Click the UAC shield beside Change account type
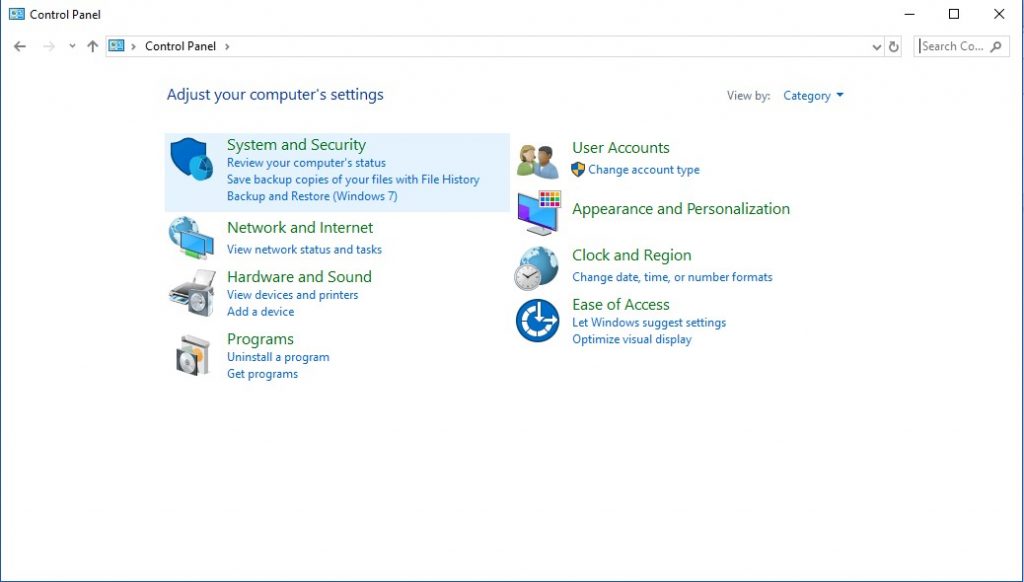This screenshot has width=1024, height=582. coord(578,170)
